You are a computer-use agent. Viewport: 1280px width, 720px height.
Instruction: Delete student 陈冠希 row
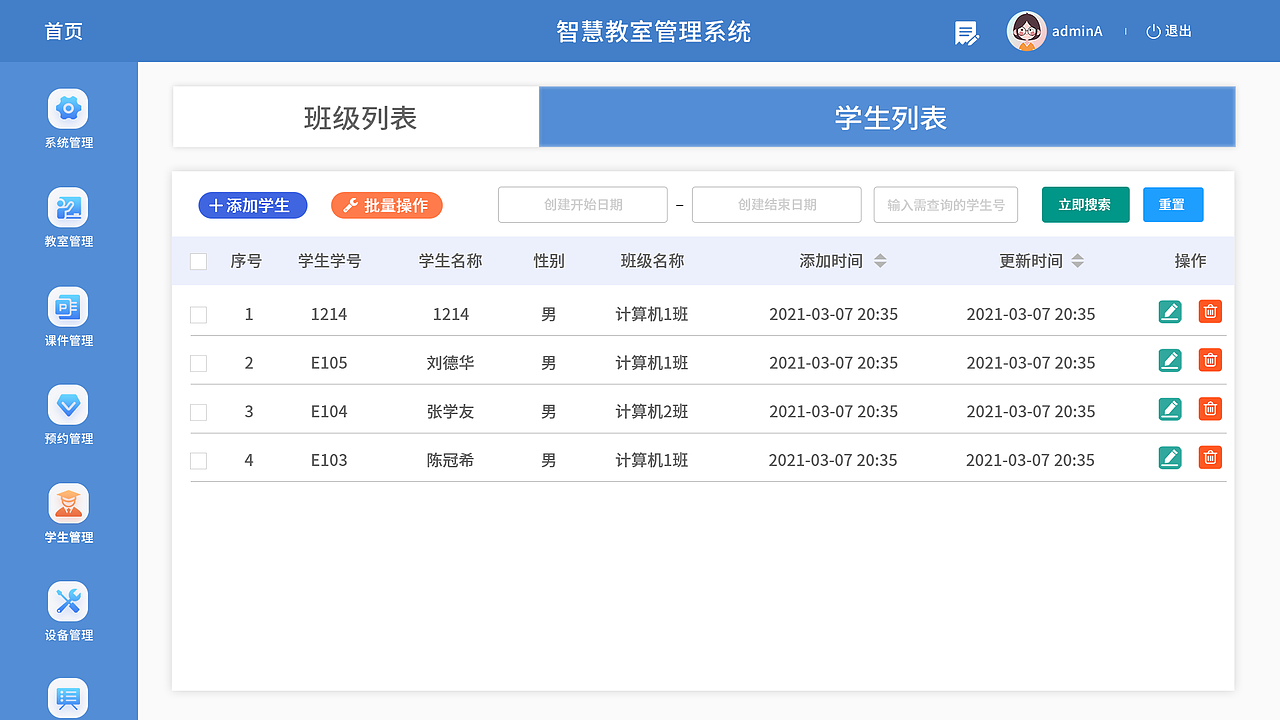[x=1210, y=458]
